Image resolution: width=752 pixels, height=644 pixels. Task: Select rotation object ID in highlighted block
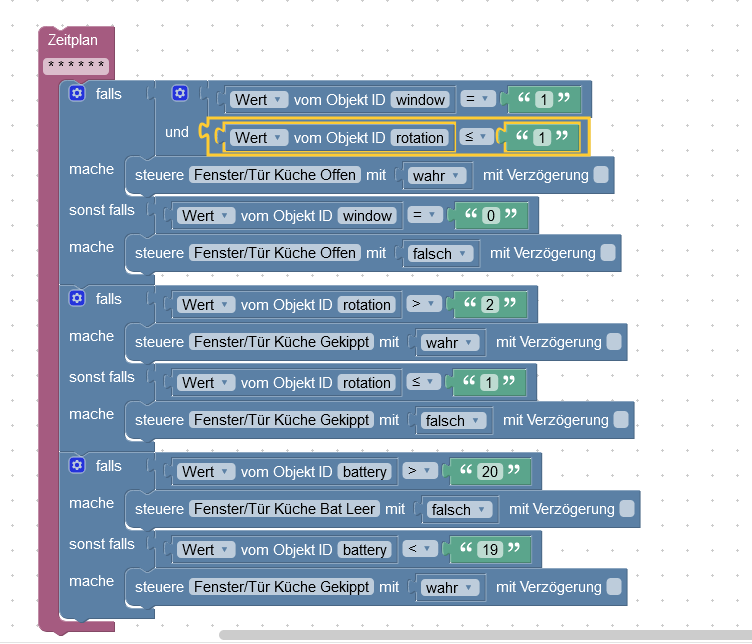pos(420,138)
